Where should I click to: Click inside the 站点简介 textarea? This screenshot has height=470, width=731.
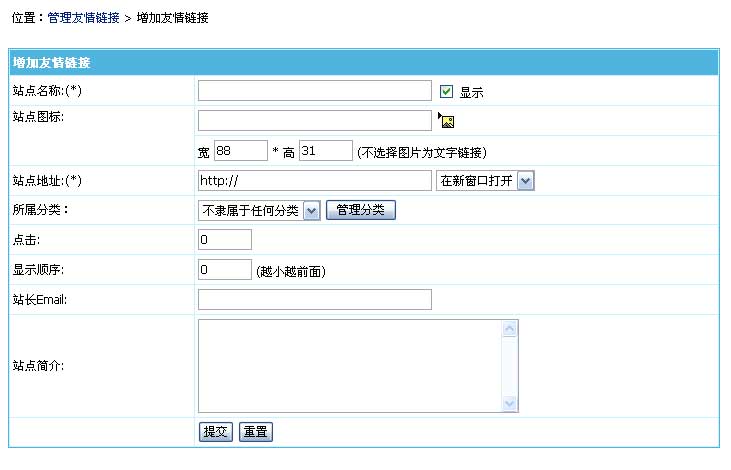(x=350, y=366)
